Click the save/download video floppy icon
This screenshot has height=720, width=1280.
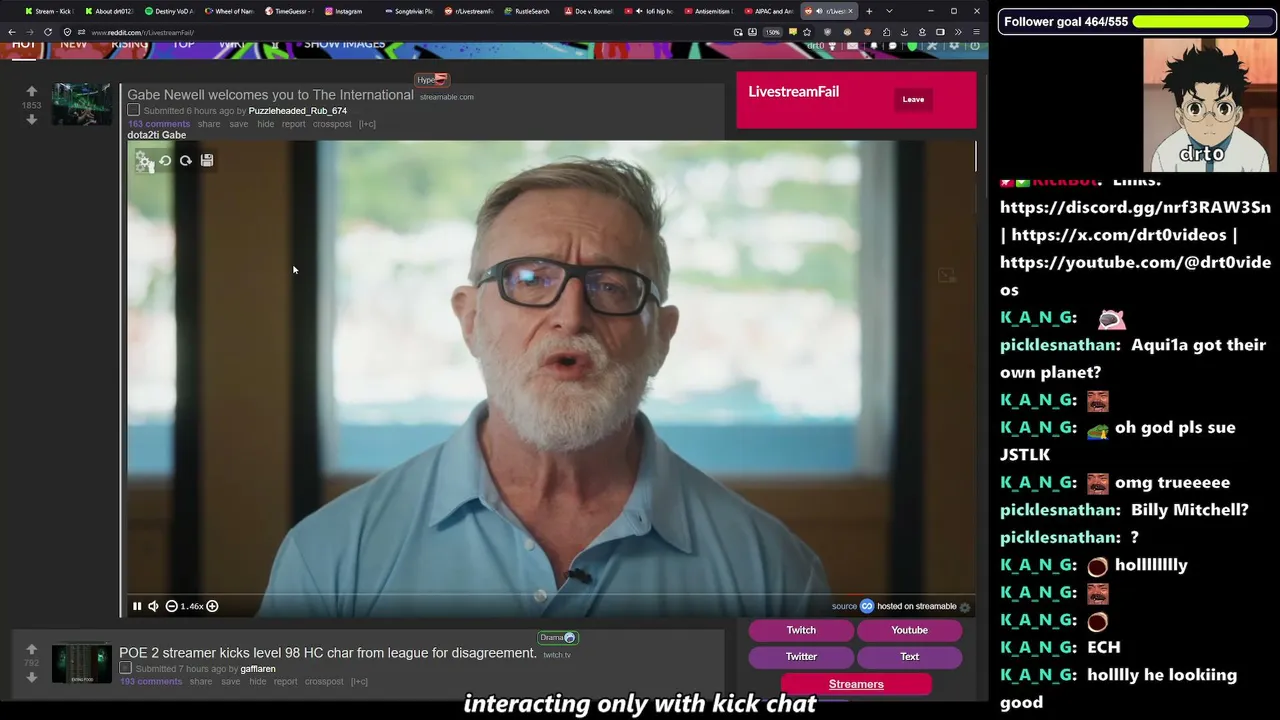tap(207, 160)
